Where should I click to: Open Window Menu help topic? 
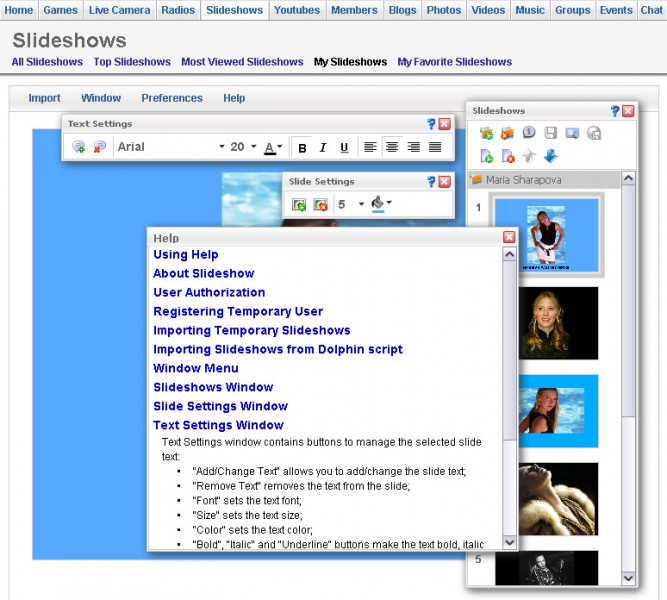click(x=195, y=368)
